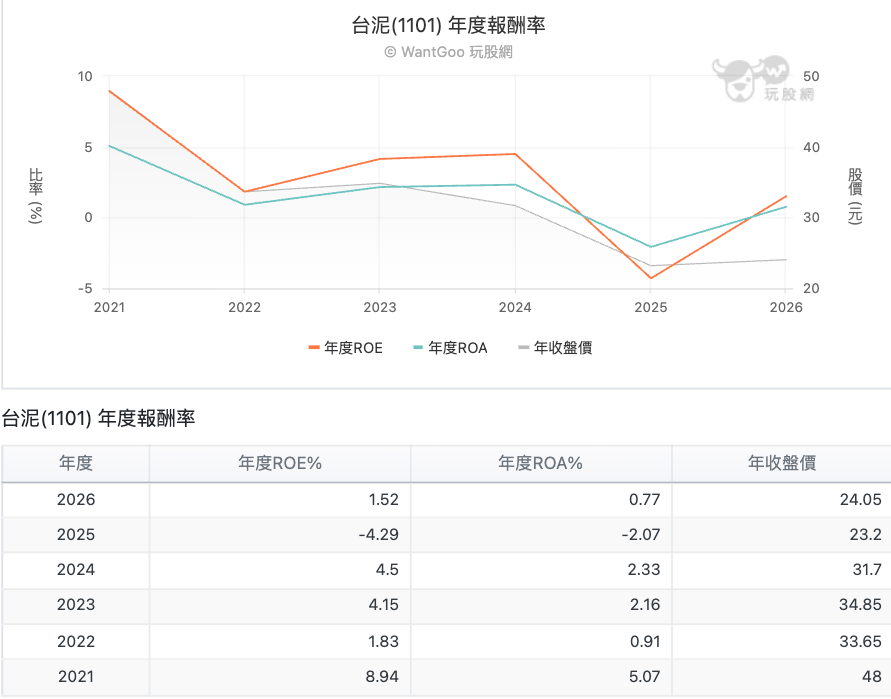This screenshot has height=699, width=891.
Task: Click ROA value 2.16 for 2023
Action: pyautogui.click(x=645, y=605)
